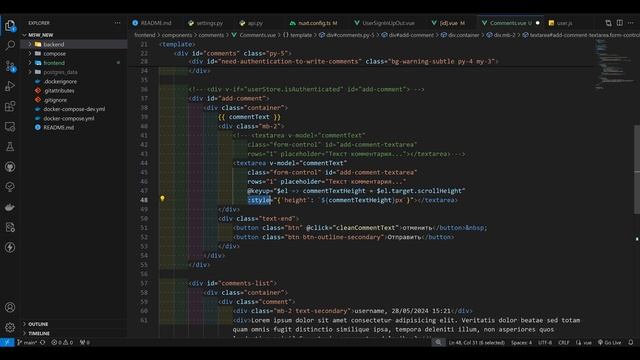Switch to api.py editor tab
The image size is (640, 360).
coord(255,23)
